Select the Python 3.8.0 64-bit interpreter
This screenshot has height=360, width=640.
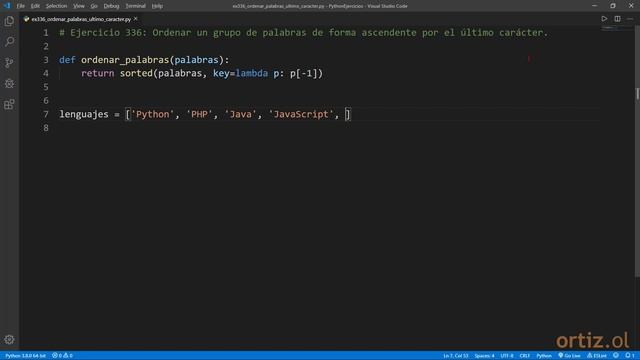25,356
